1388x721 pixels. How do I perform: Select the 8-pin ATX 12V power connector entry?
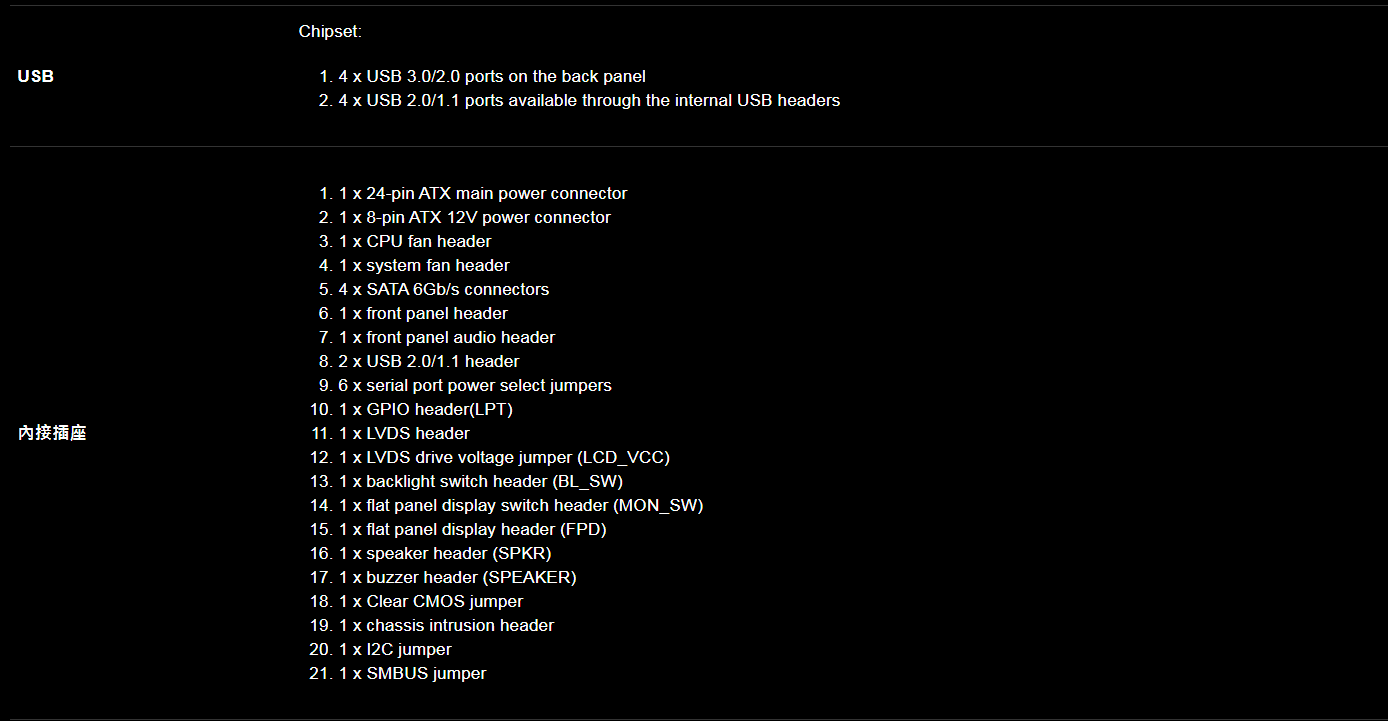pos(474,217)
